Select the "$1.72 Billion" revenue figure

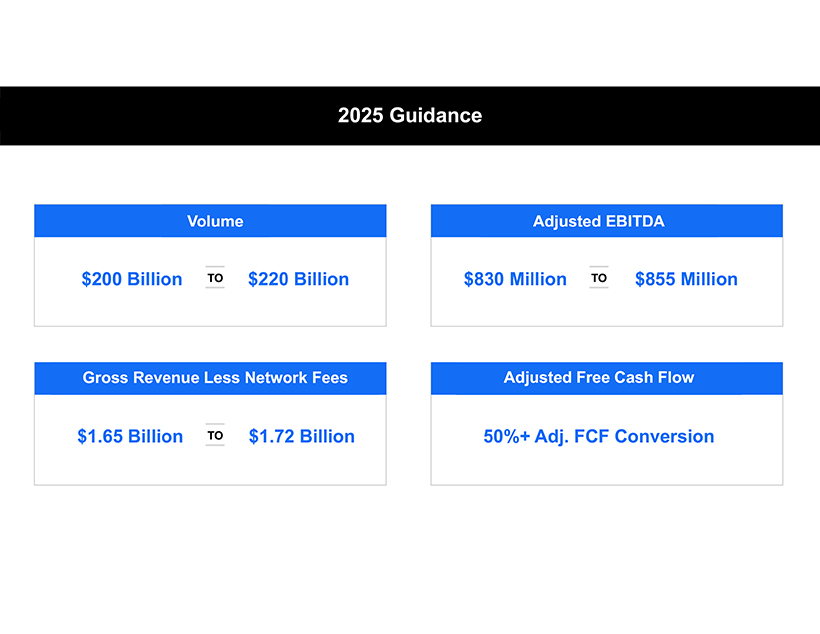(301, 436)
